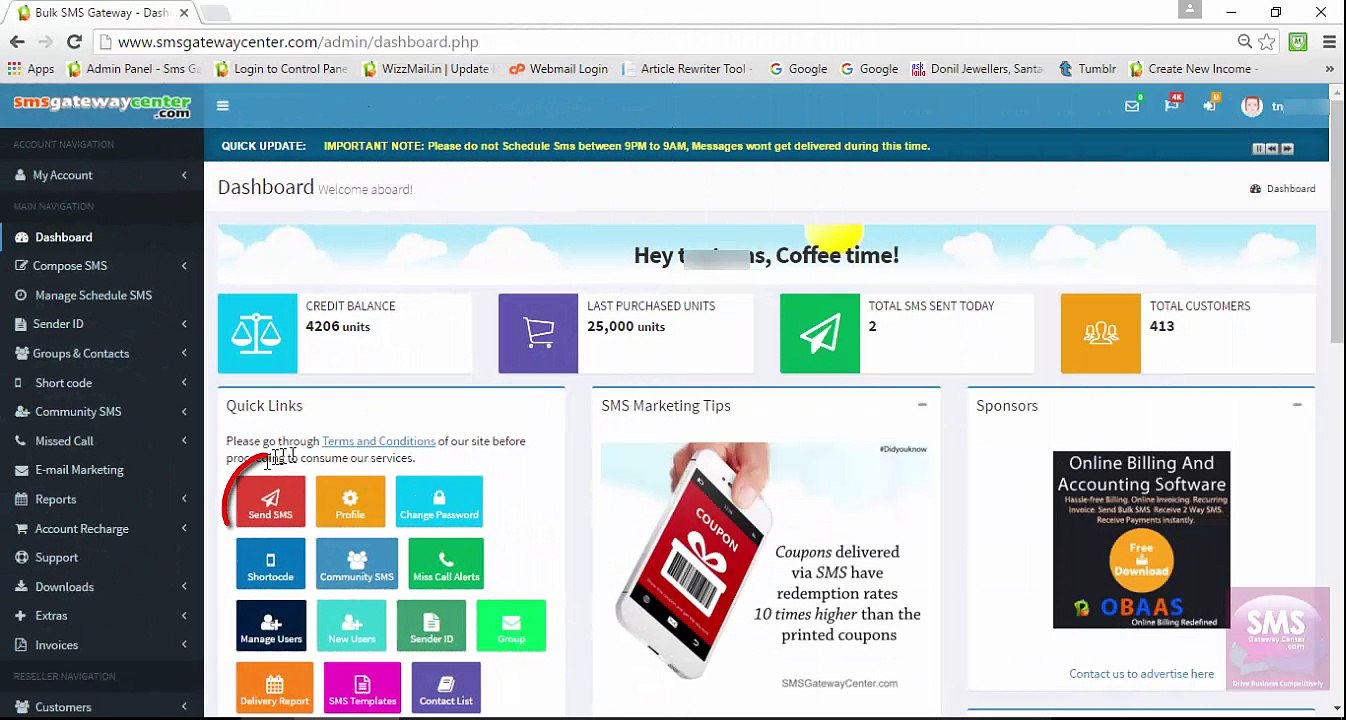
Task: Switch to the Bulk SMS Gateway browser tab
Action: click(100, 13)
